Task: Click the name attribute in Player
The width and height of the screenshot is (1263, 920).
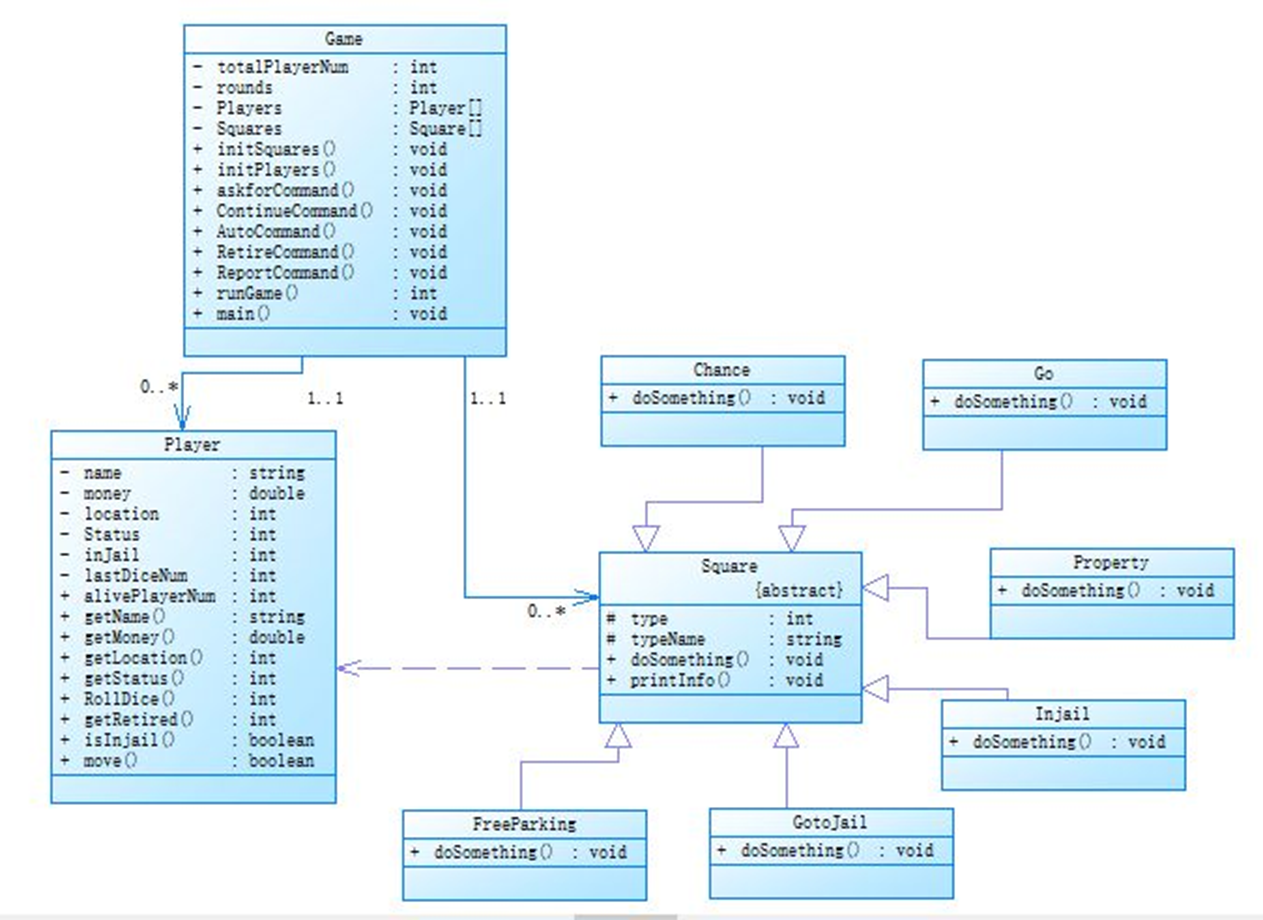Action: pyautogui.click(x=103, y=472)
